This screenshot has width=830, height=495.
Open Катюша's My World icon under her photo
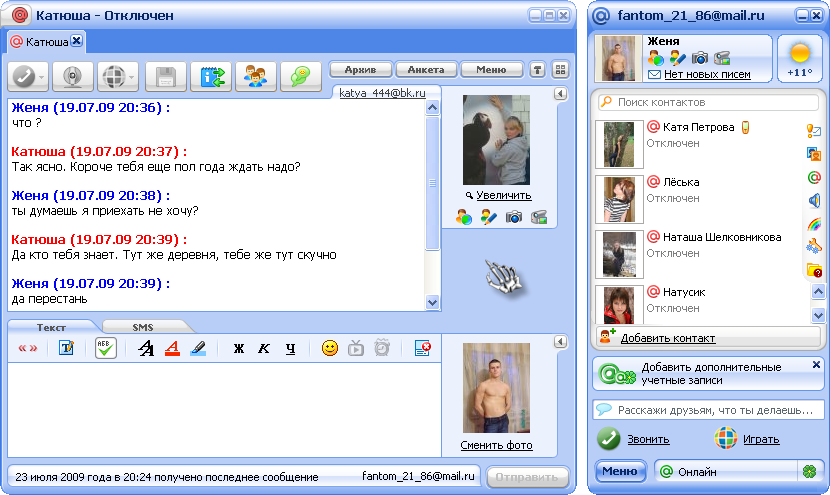(464, 217)
